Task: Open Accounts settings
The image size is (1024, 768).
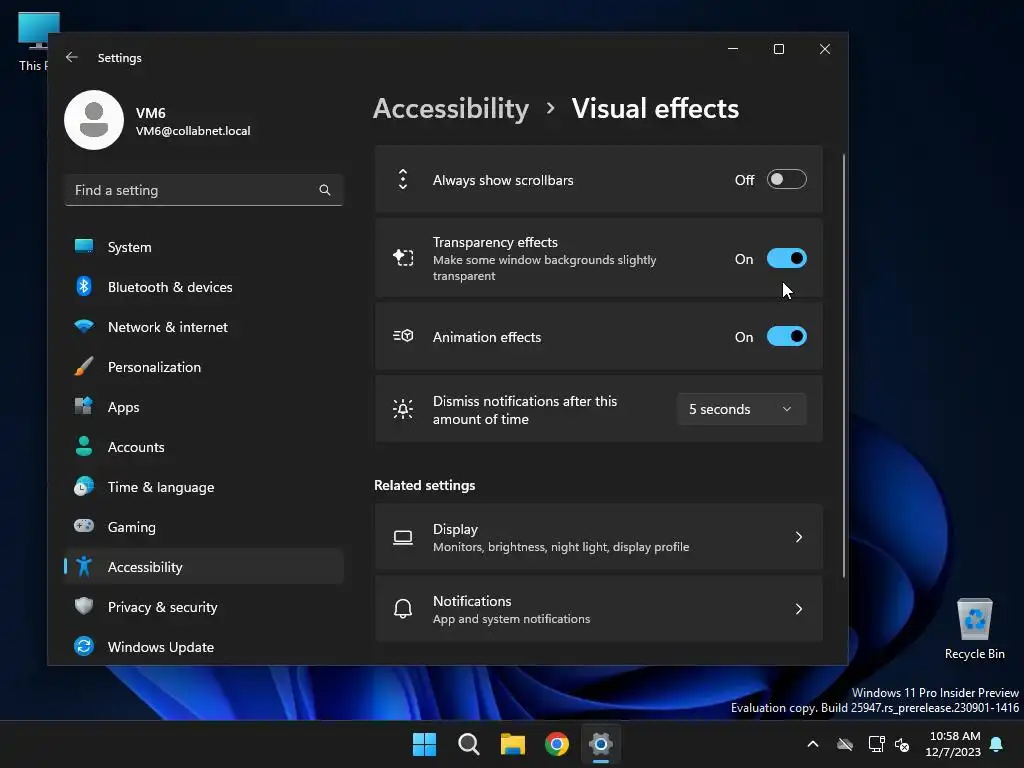Action: [x=204, y=447]
